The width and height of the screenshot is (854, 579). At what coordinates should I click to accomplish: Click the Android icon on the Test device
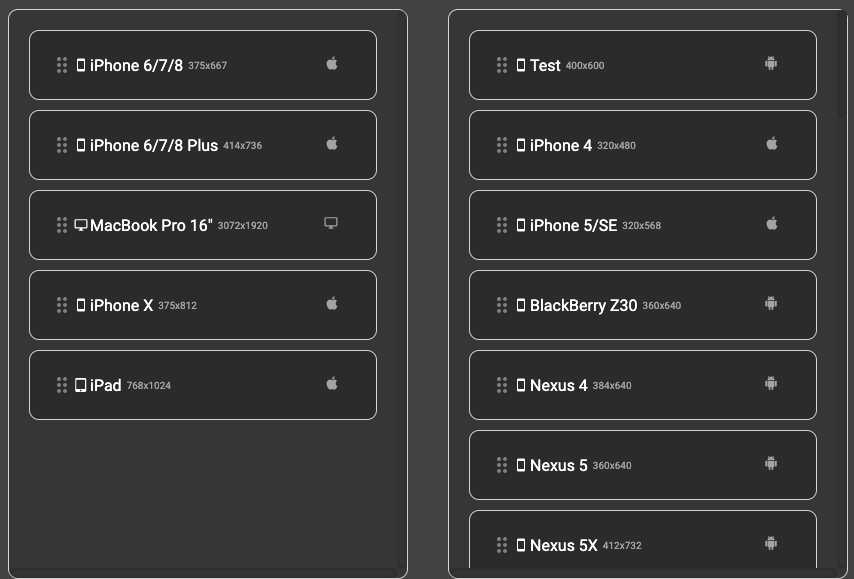pyautogui.click(x=771, y=64)
